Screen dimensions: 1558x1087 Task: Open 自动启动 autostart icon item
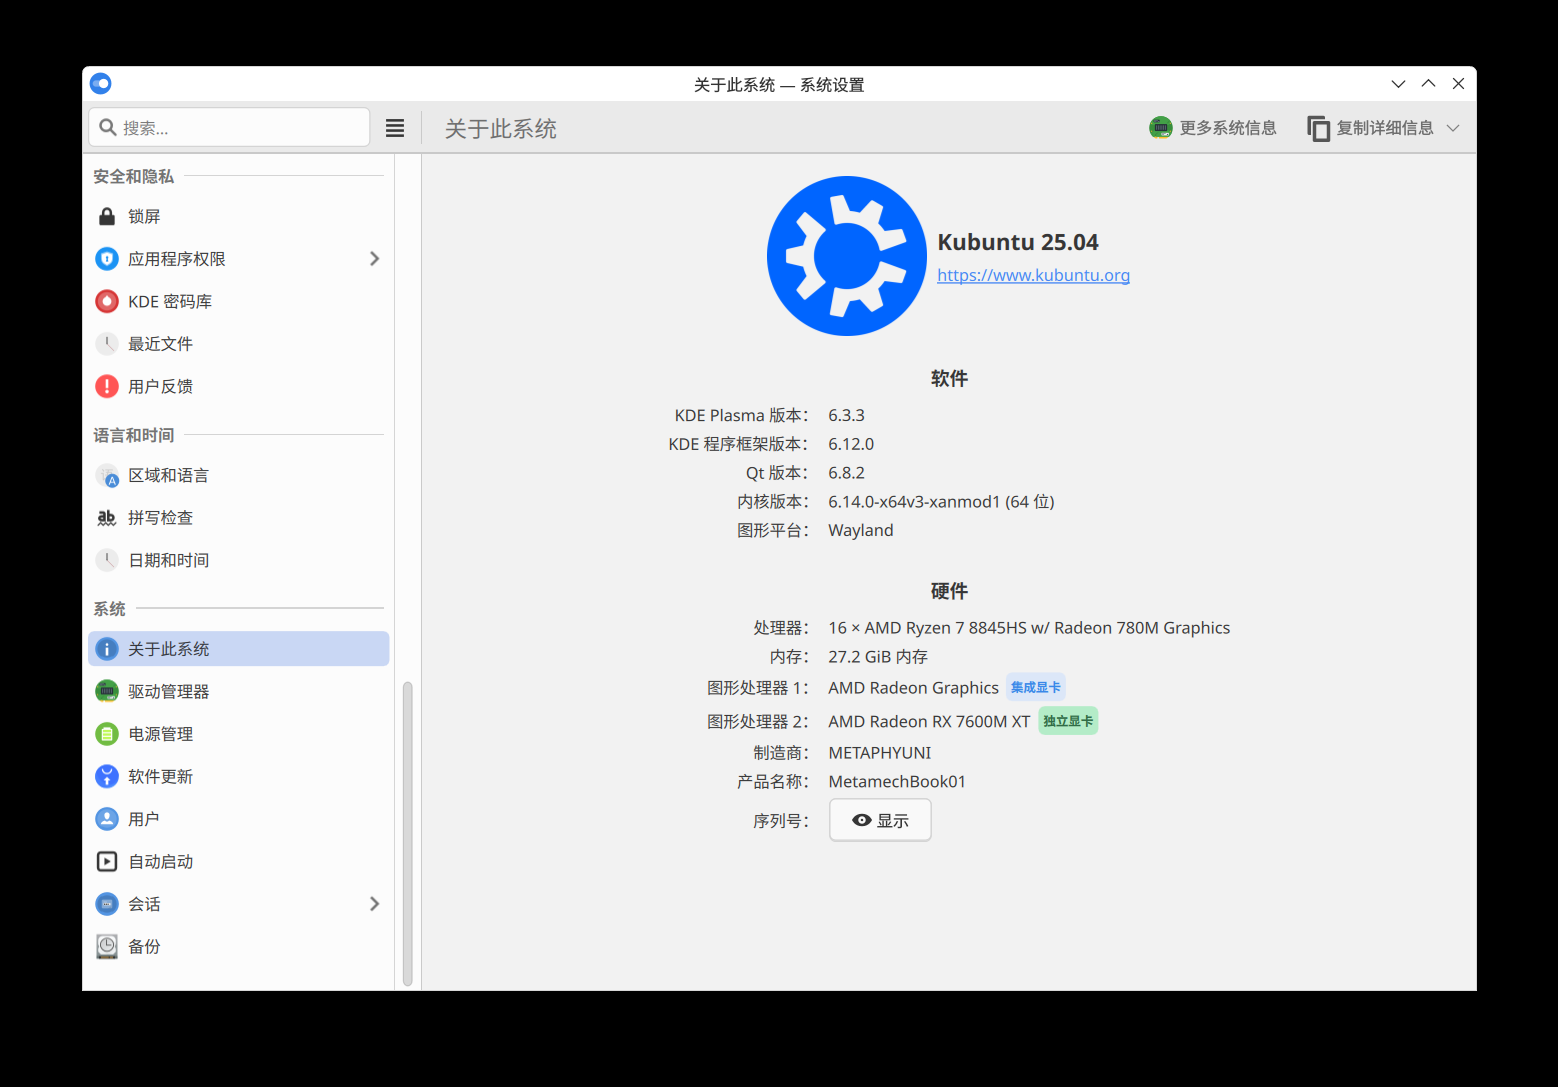(x=107, y=861)
